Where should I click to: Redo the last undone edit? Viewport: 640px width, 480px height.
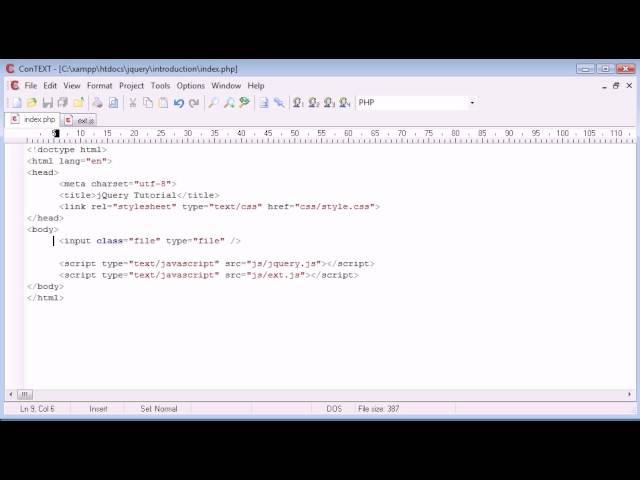click(194, 102)
